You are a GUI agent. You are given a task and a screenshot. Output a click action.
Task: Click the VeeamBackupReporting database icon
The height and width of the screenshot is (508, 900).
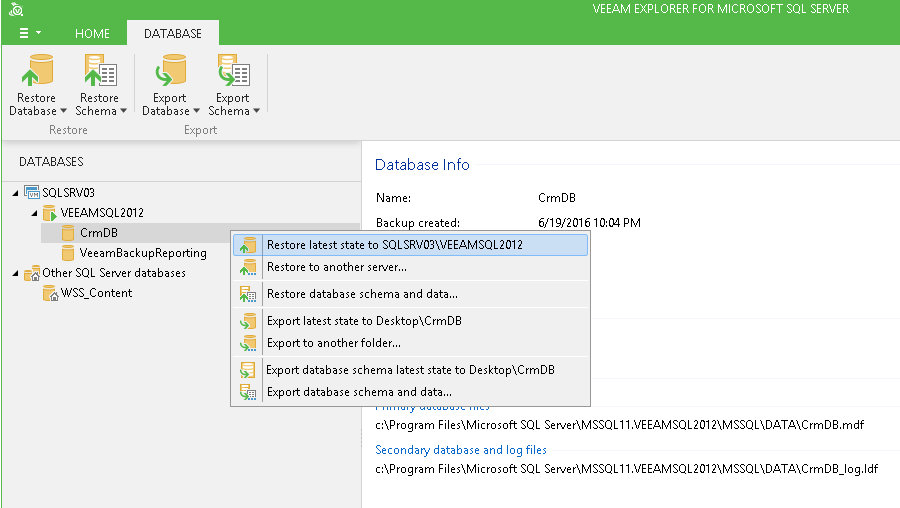68,253
